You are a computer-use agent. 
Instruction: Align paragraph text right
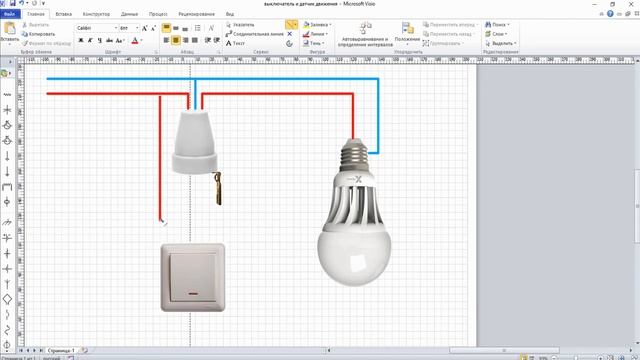186,40
